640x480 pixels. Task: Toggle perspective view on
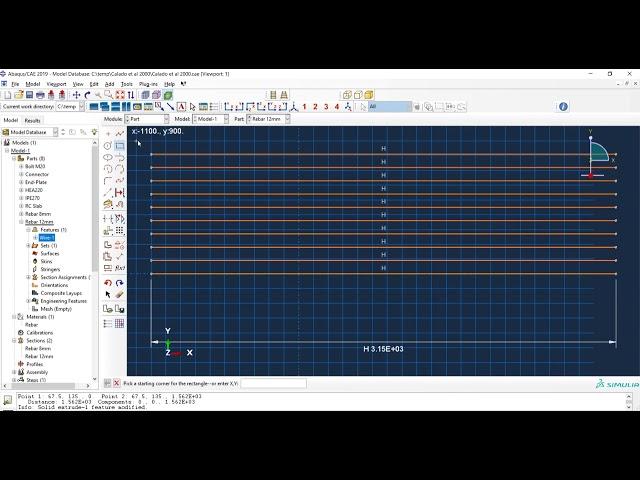(x=284, y=95)
